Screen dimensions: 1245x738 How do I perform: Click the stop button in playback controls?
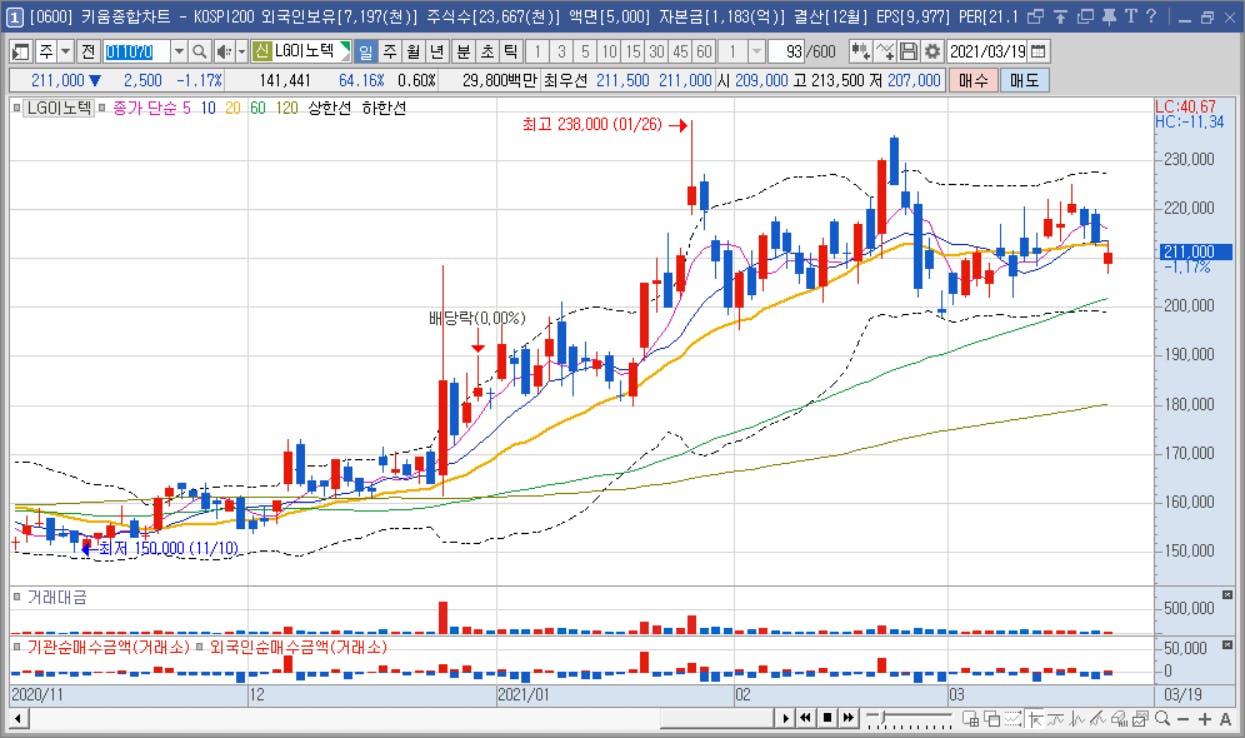pyautogui.click(x=827, y=717)
